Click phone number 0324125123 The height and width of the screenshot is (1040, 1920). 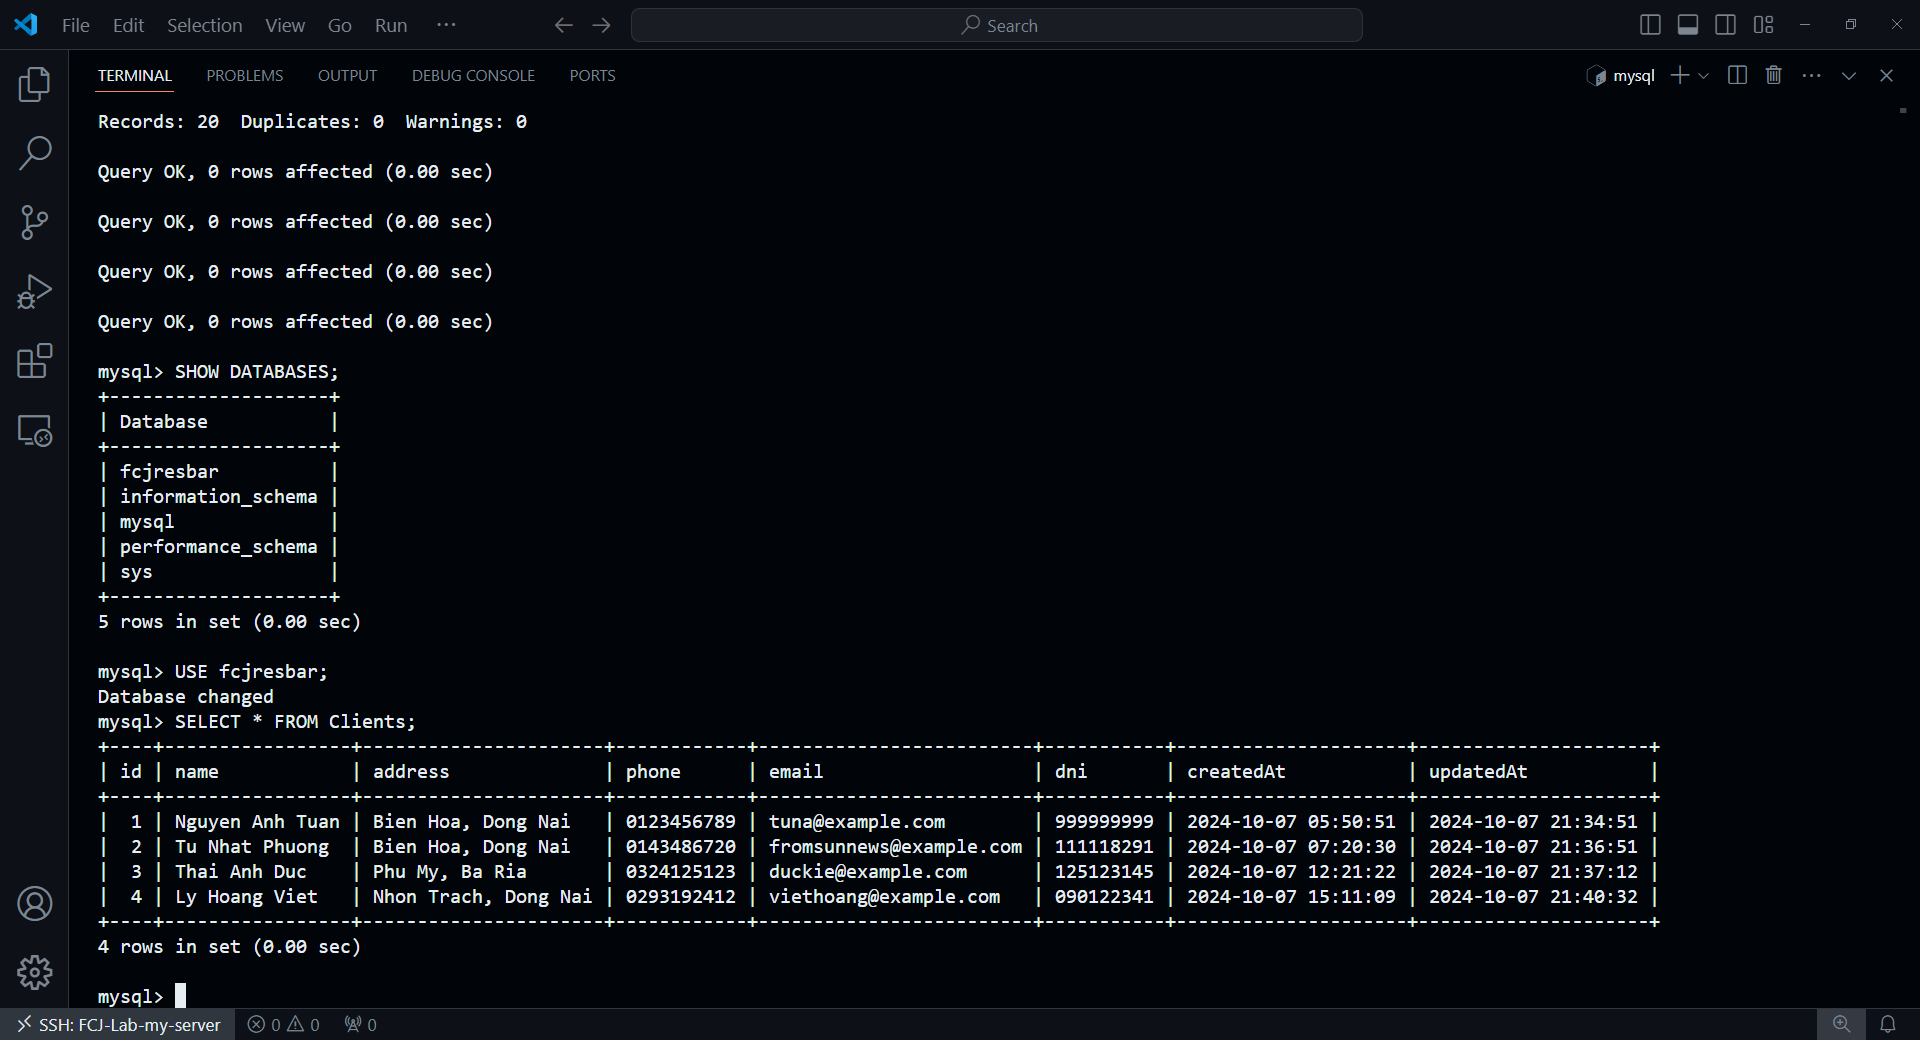click(680, 871)
